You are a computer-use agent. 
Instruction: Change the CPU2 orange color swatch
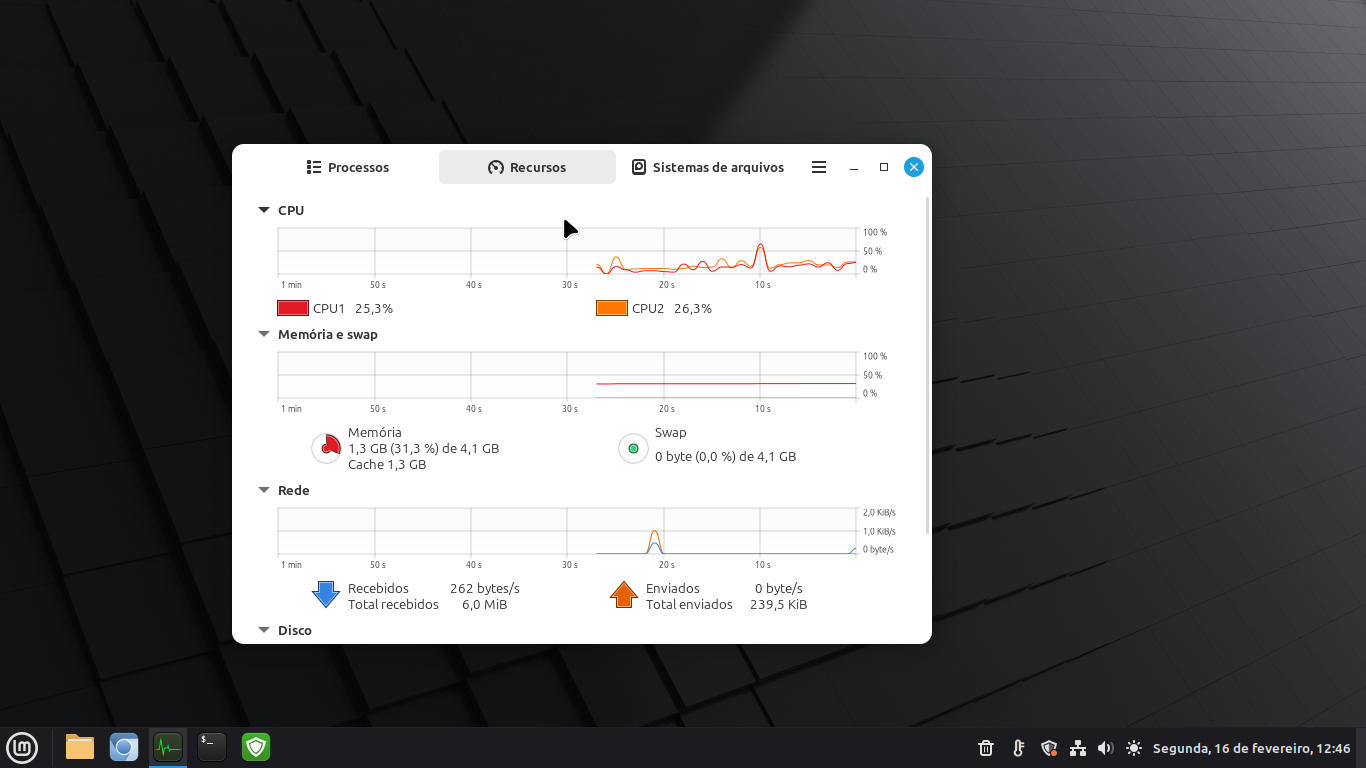(x=612, y=308)
